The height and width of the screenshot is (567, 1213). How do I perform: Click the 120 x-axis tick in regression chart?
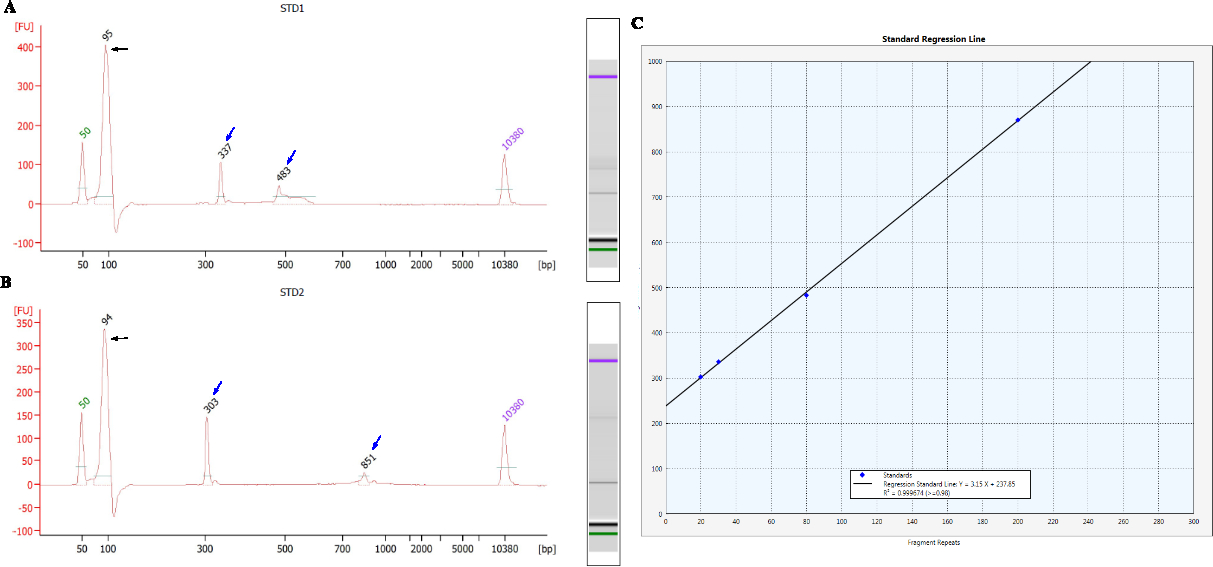click(x=876, y=521)
